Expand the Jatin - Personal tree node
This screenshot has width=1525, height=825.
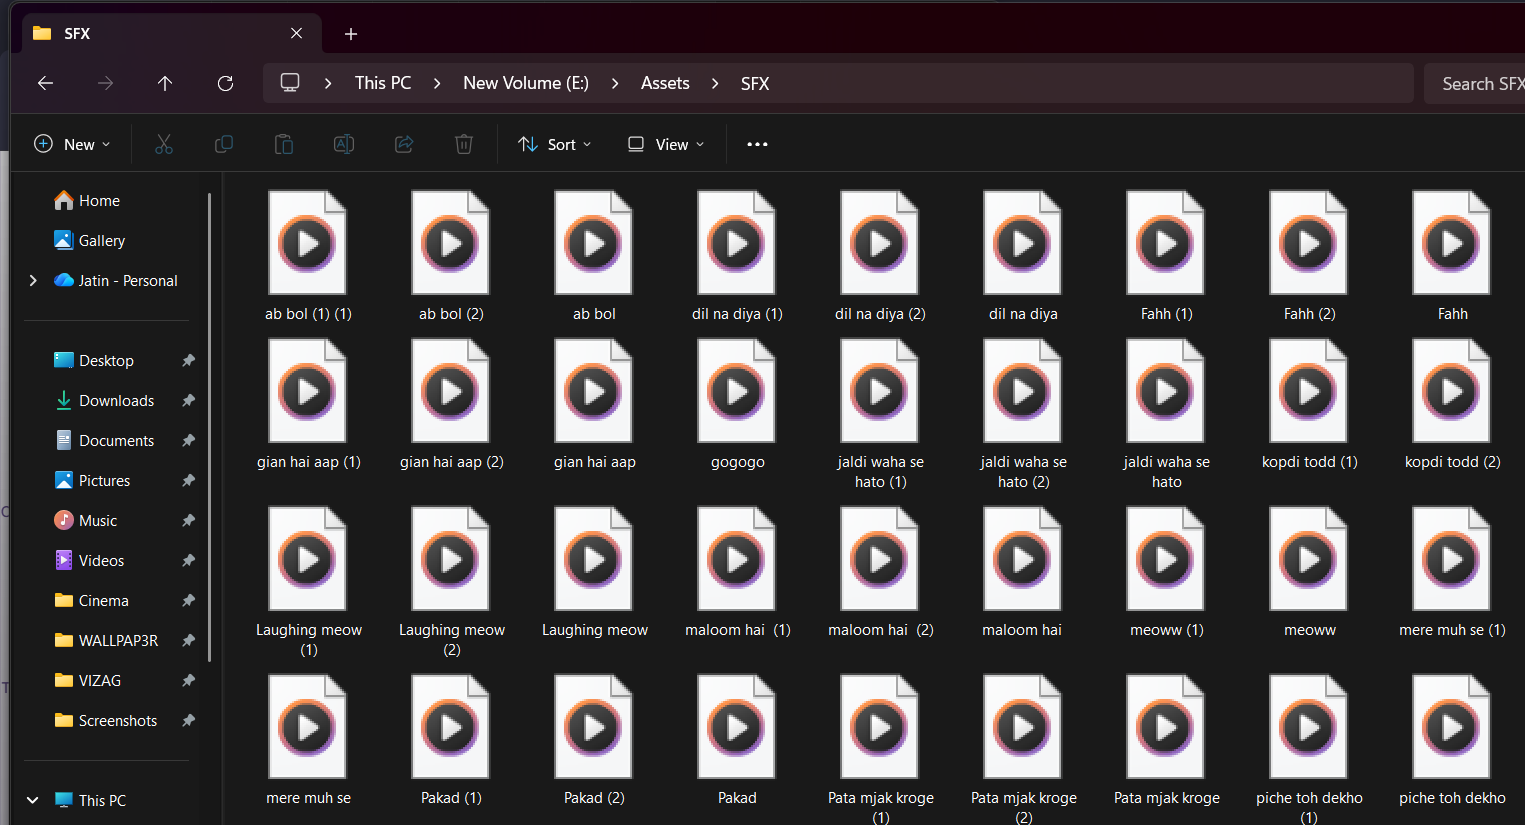click(33, 281)
